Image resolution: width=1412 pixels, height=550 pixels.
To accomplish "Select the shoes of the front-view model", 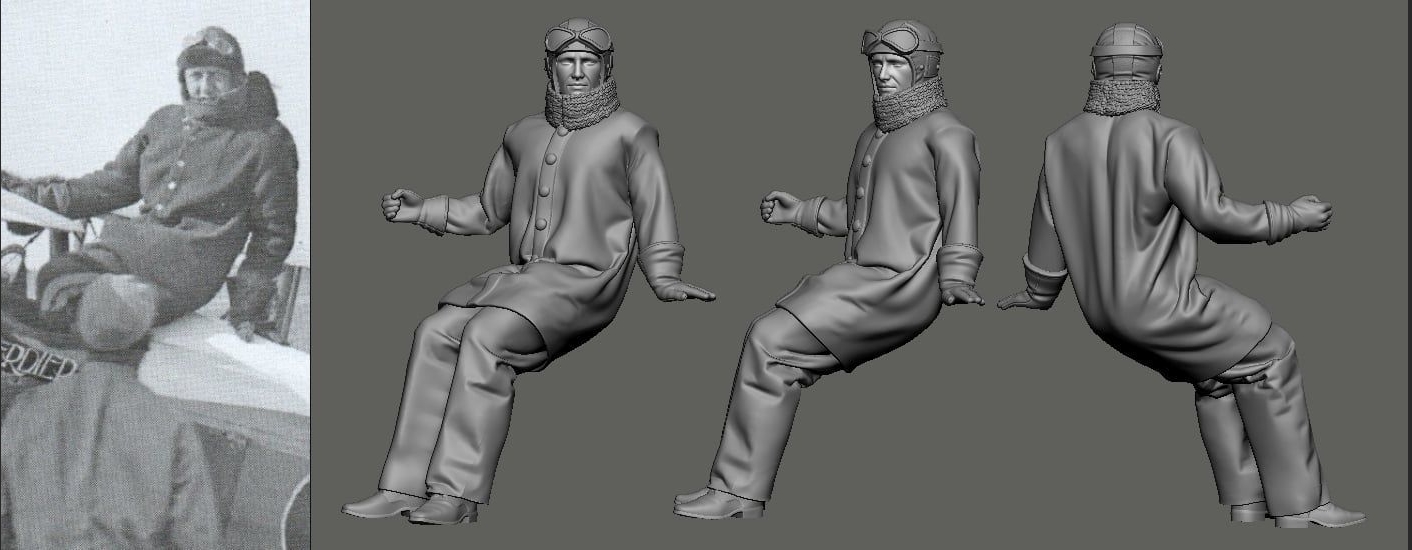I will (410, 505).
